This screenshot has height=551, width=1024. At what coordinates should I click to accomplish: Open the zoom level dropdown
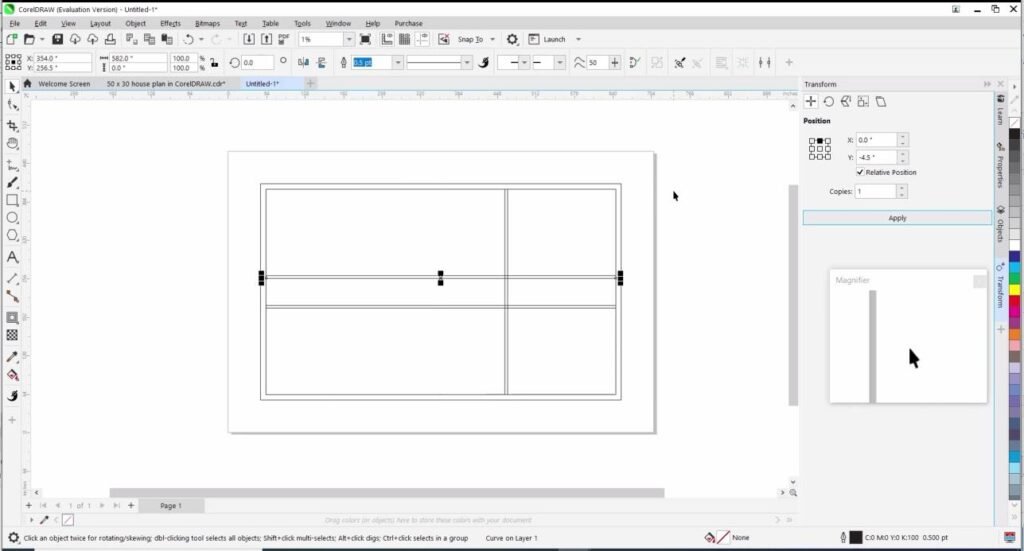point(349,39)
